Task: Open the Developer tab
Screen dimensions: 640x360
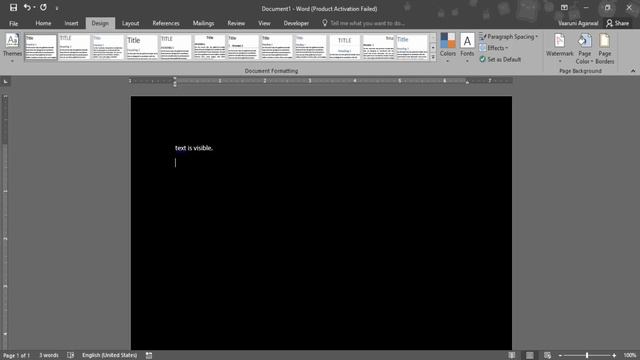Action: (296, 23)
